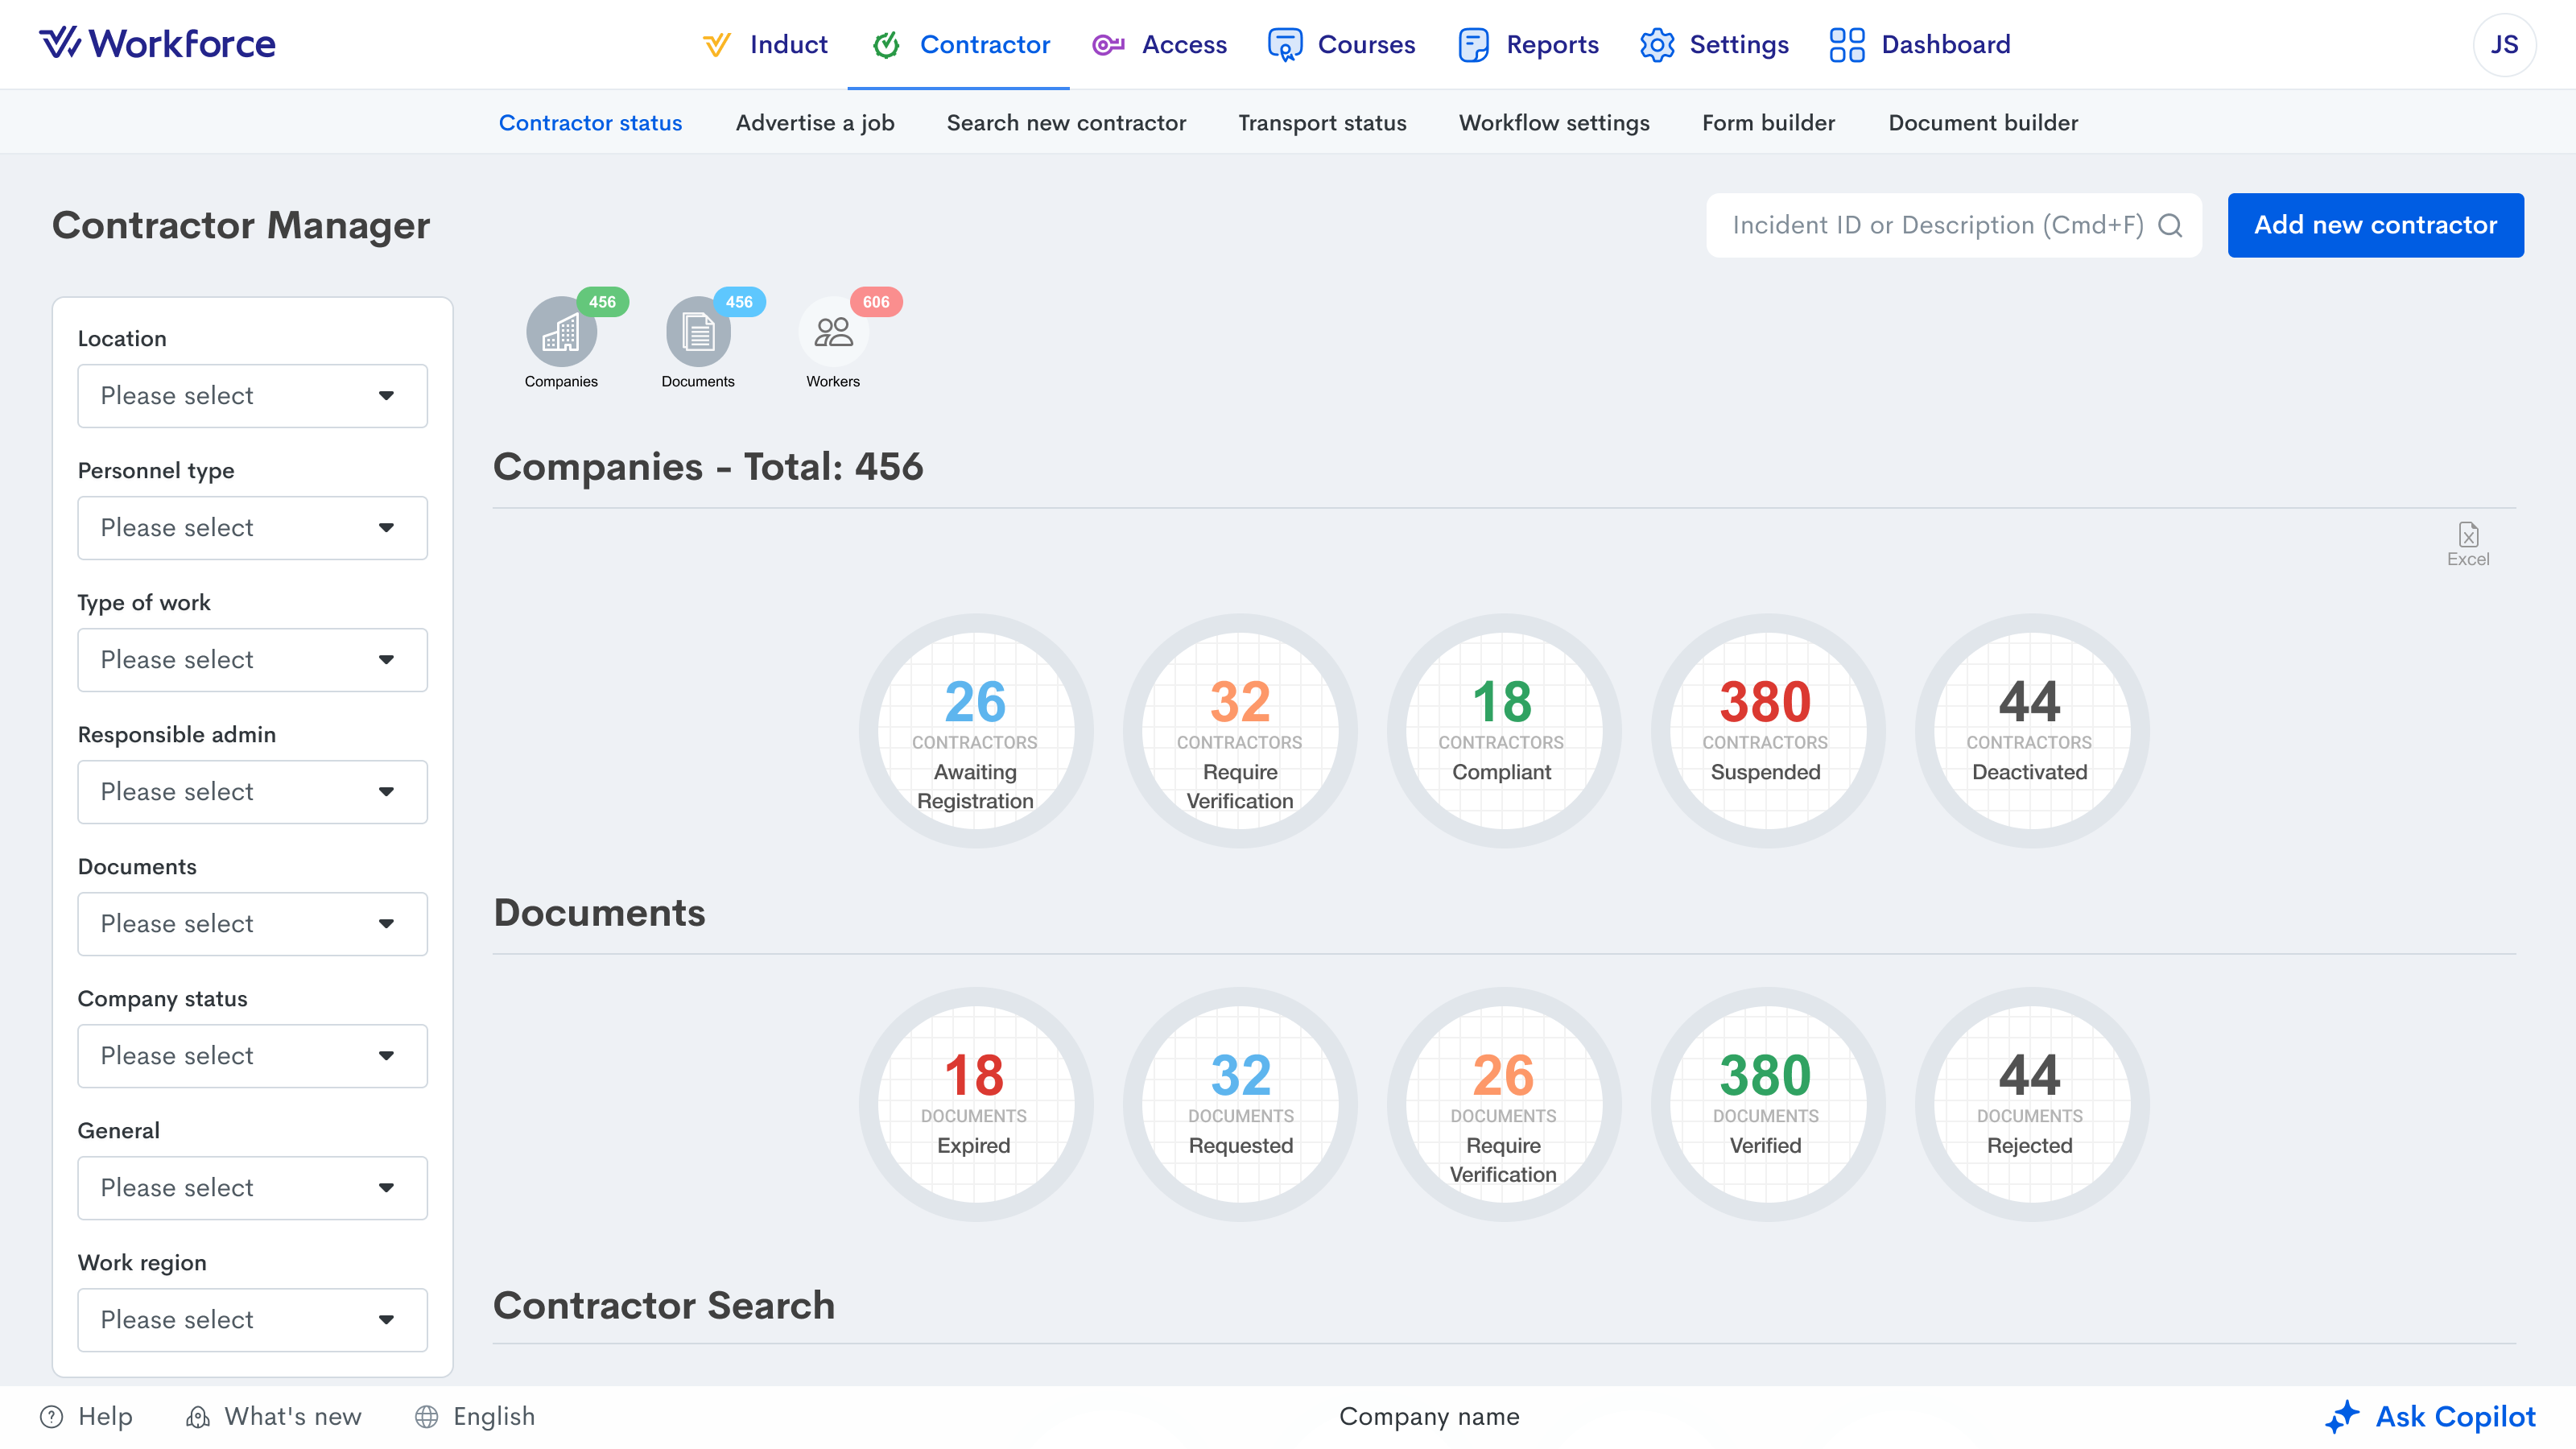Screen dimensions: 2576x1449
Task: Open the Form builder tab
Action: [1768, 123]
